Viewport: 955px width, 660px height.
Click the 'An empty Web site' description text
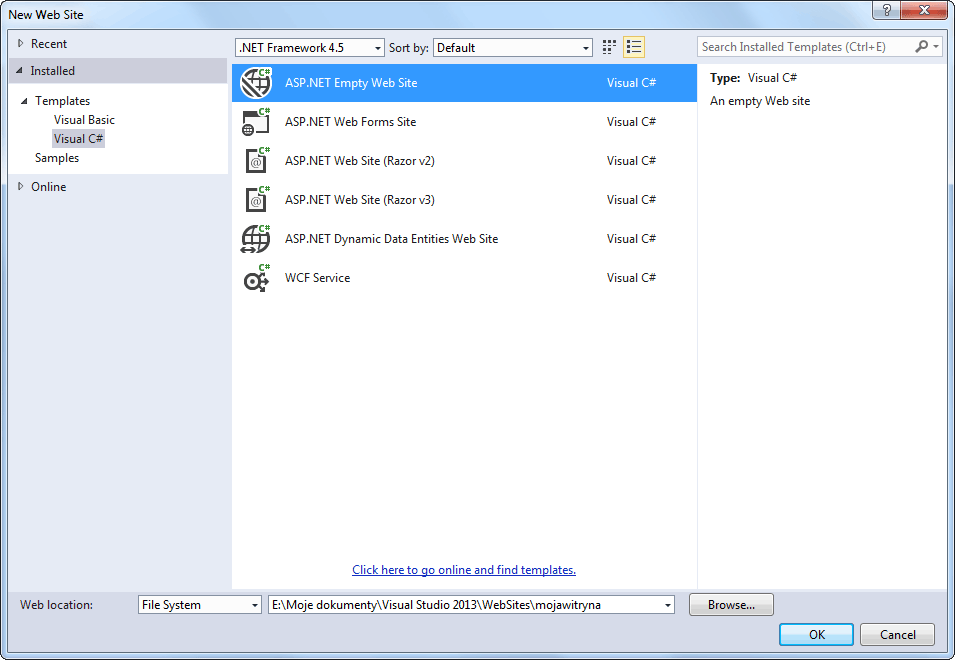(x=760, y=101)
